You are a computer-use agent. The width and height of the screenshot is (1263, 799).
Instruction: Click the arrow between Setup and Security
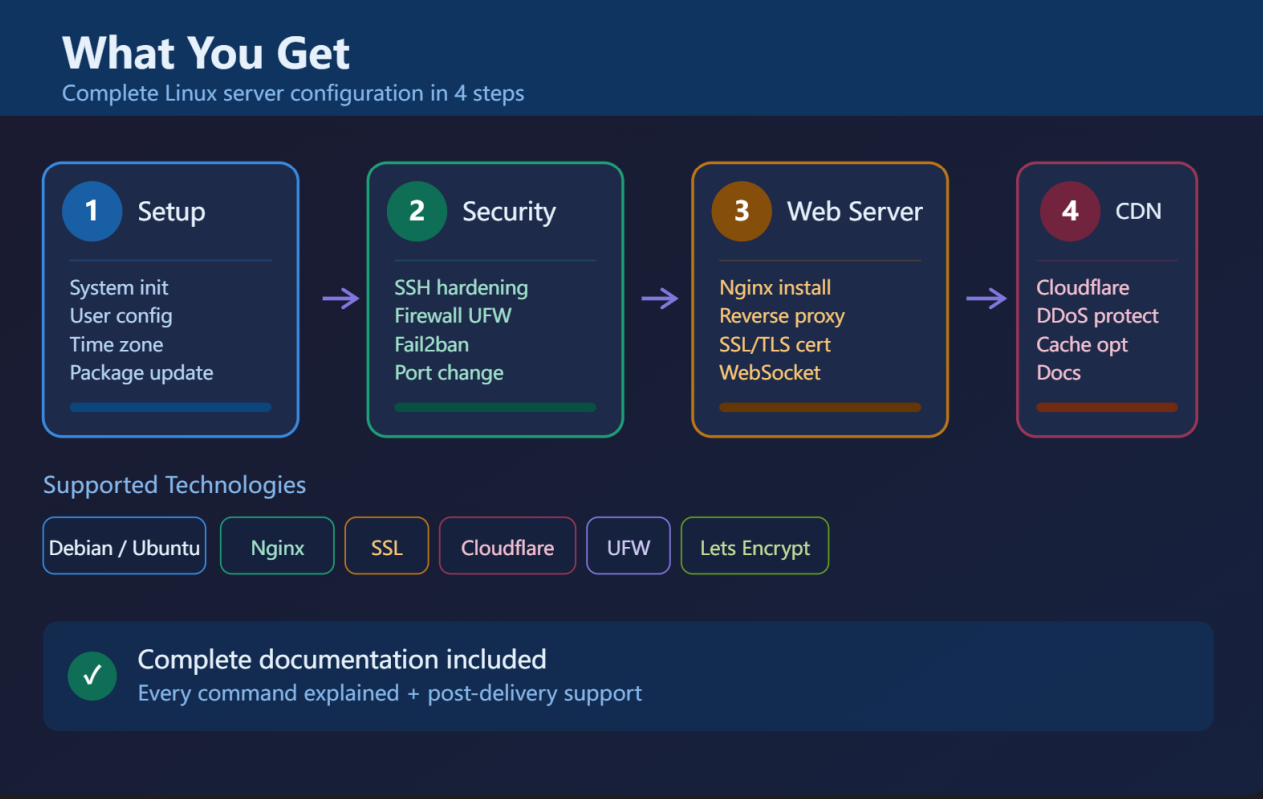(341, 298)
